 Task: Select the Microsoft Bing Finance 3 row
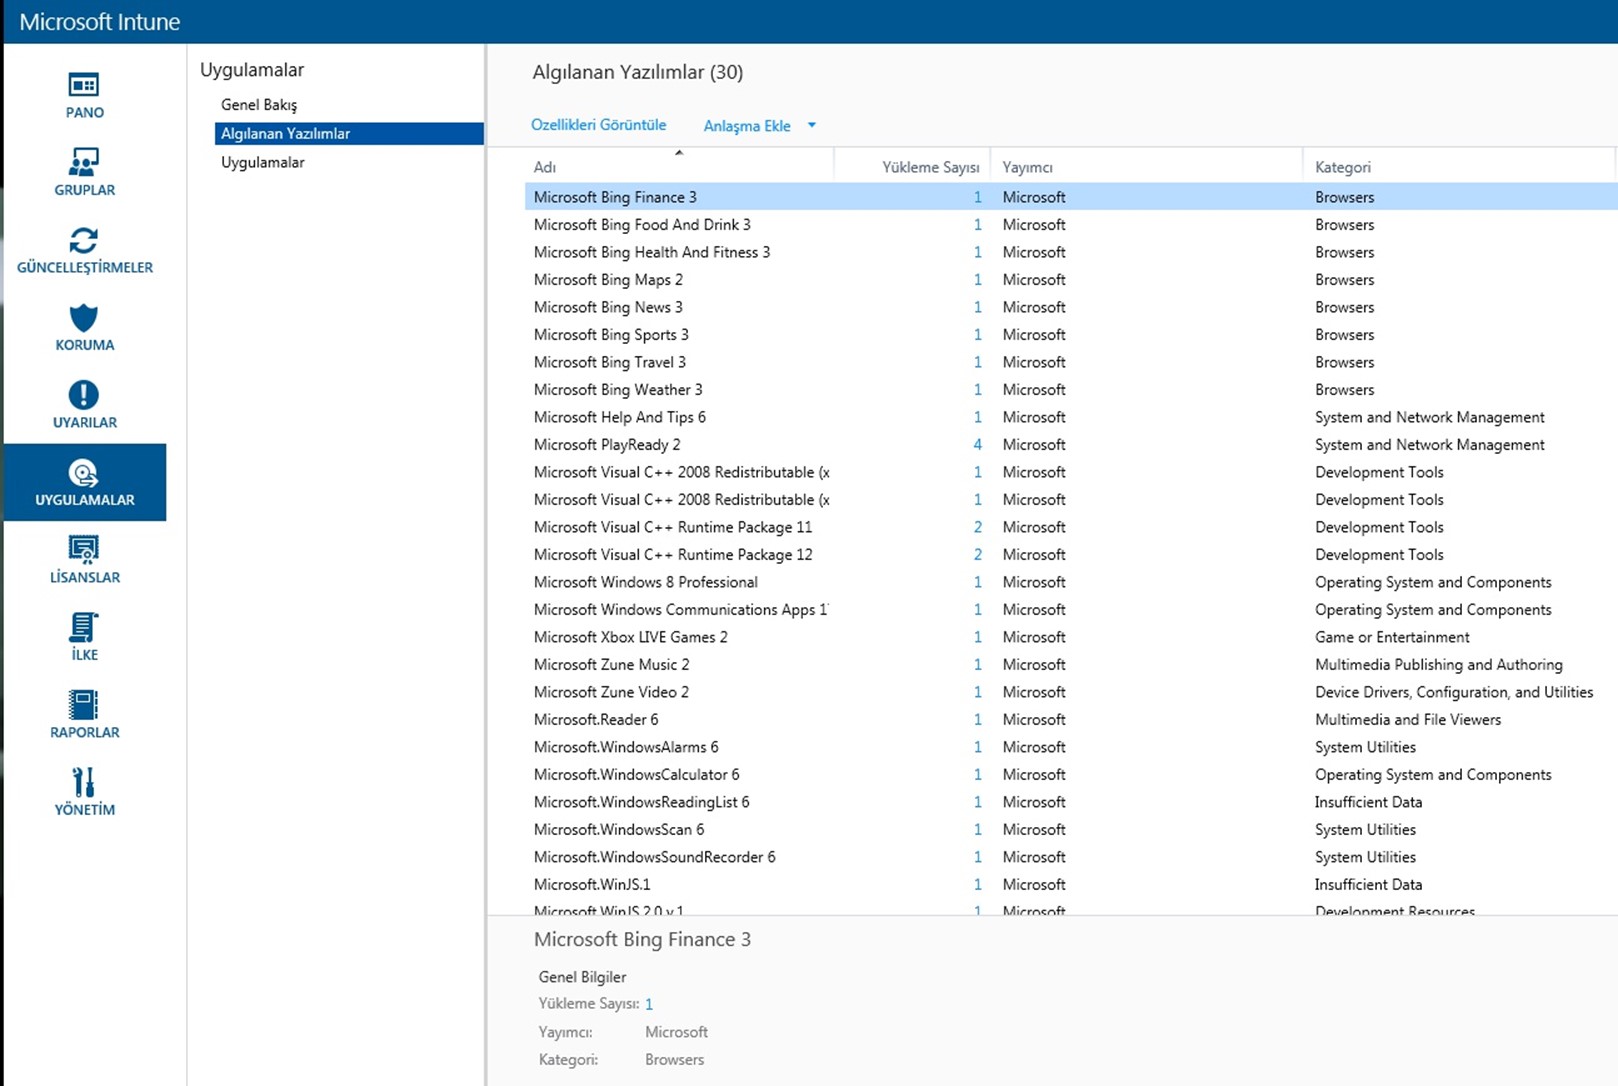tap(1071, 197)
